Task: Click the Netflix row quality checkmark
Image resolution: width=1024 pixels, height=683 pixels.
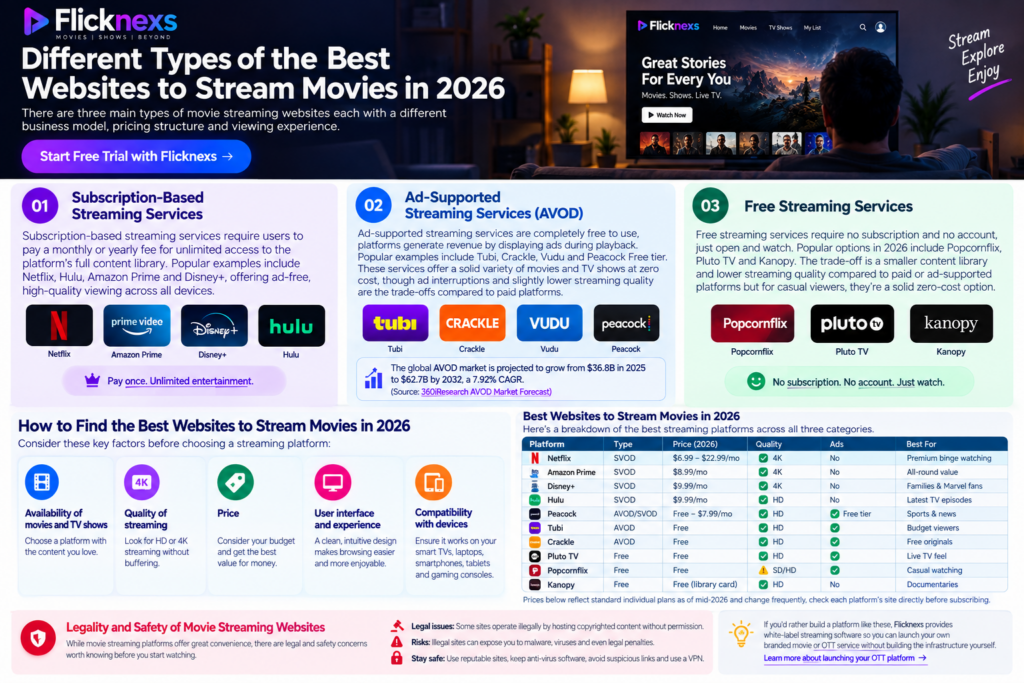Action: 763,458
